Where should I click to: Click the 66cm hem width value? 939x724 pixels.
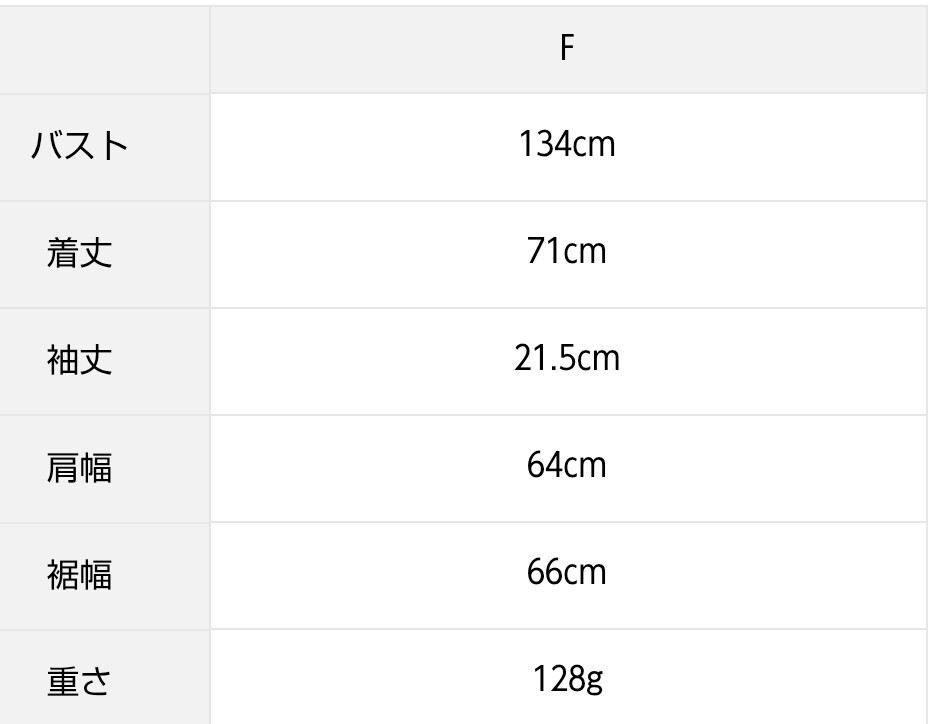[566, 572]
